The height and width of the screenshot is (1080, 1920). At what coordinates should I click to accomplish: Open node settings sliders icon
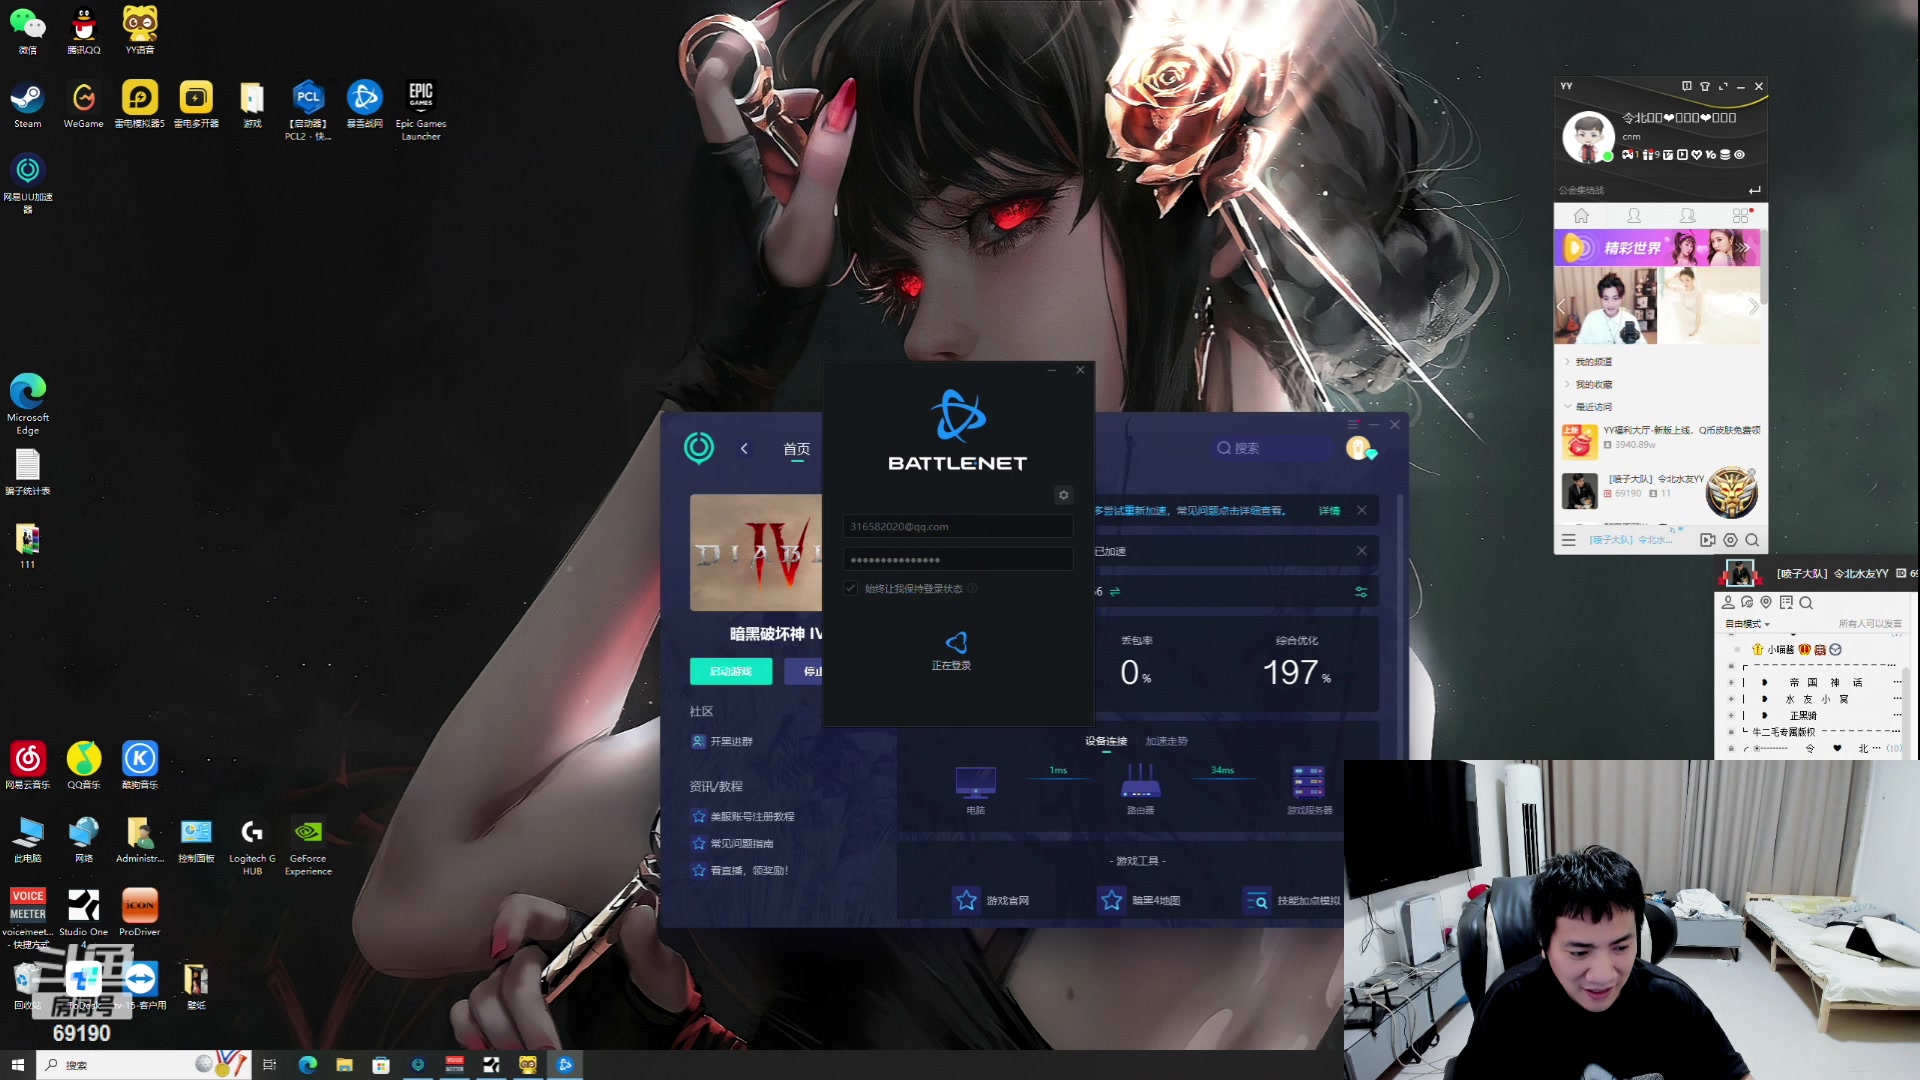pyautogui.click(x=1361, y=591)
